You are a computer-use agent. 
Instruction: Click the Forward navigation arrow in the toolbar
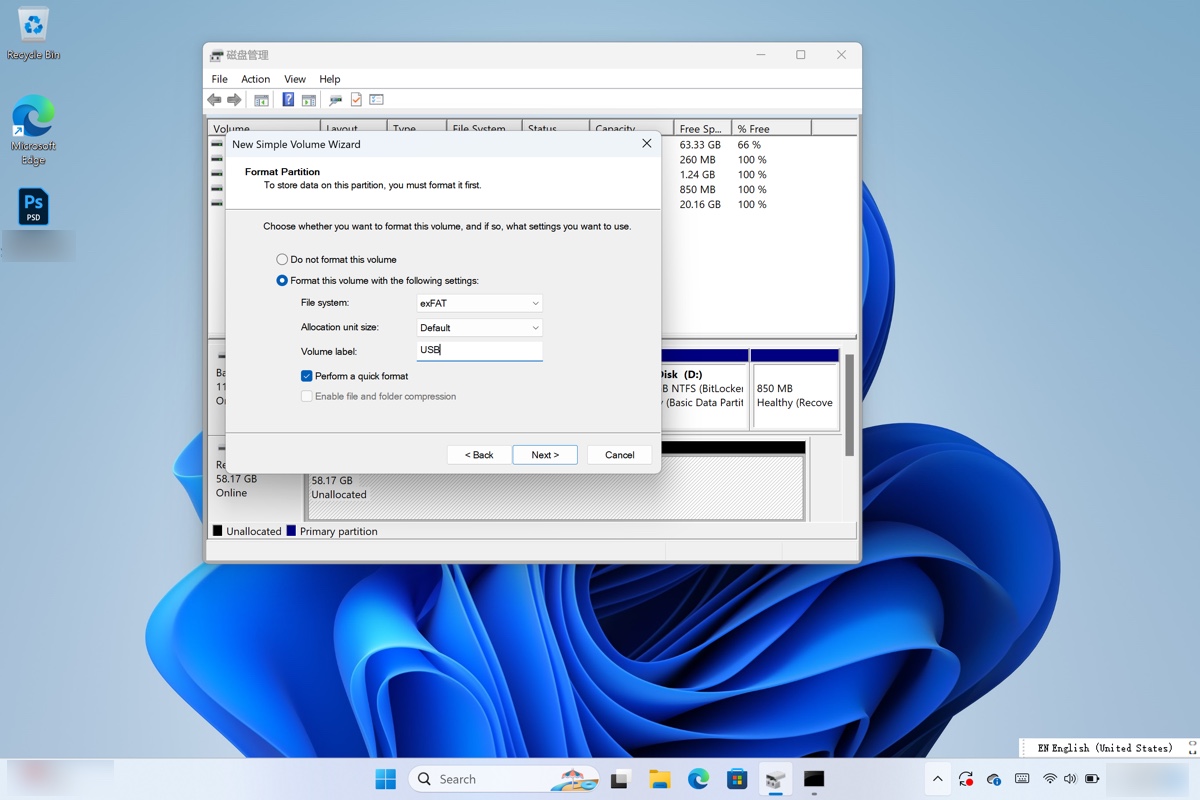coord(234,99)
